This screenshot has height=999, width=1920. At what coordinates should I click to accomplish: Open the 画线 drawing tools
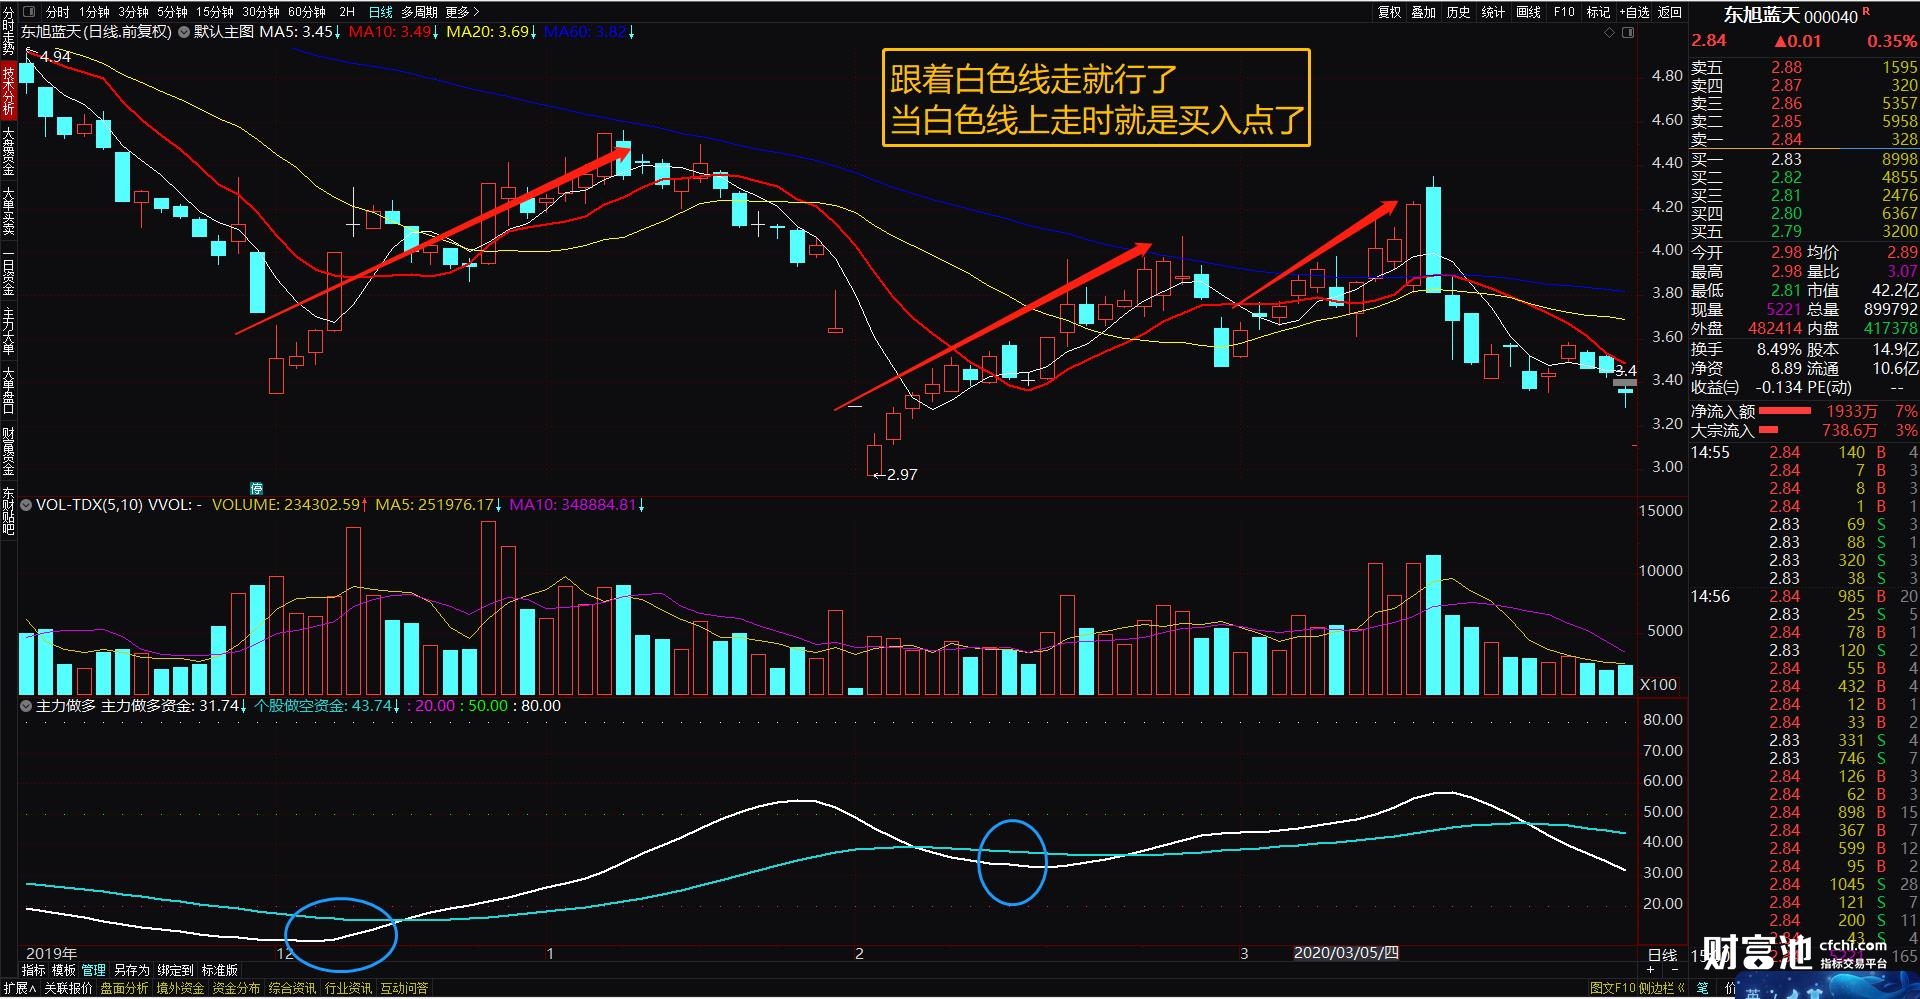tap(1528, 12)
